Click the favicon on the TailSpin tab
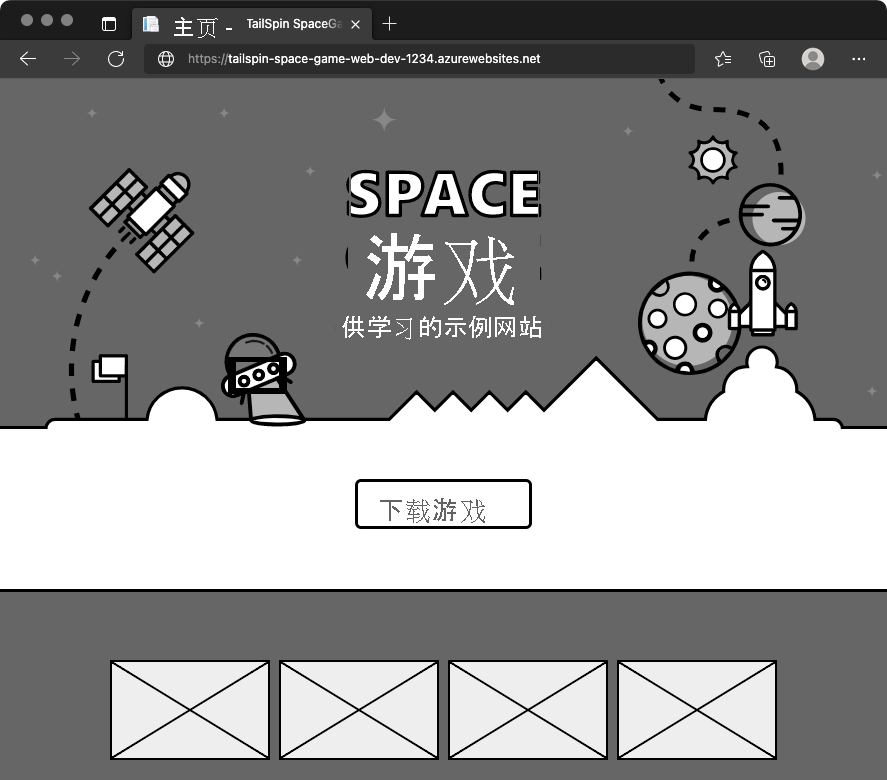Viewport: 887px width, 780px height. click(x=151, y=23)
